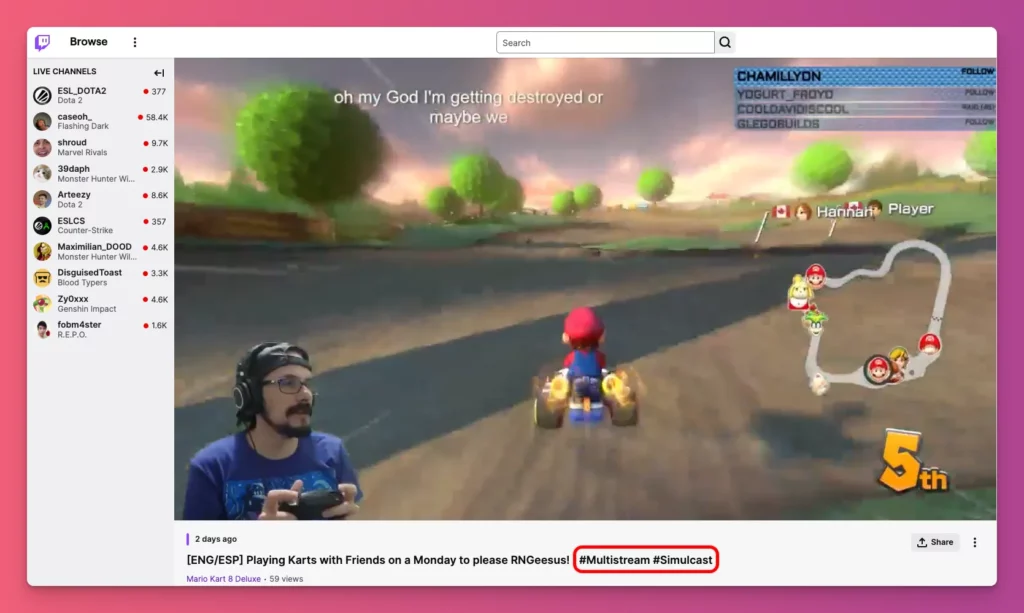The image size is (1024, 613).
Task: Open Zy0xxx's Genshin Impact stream
Action: click(80, 303)
